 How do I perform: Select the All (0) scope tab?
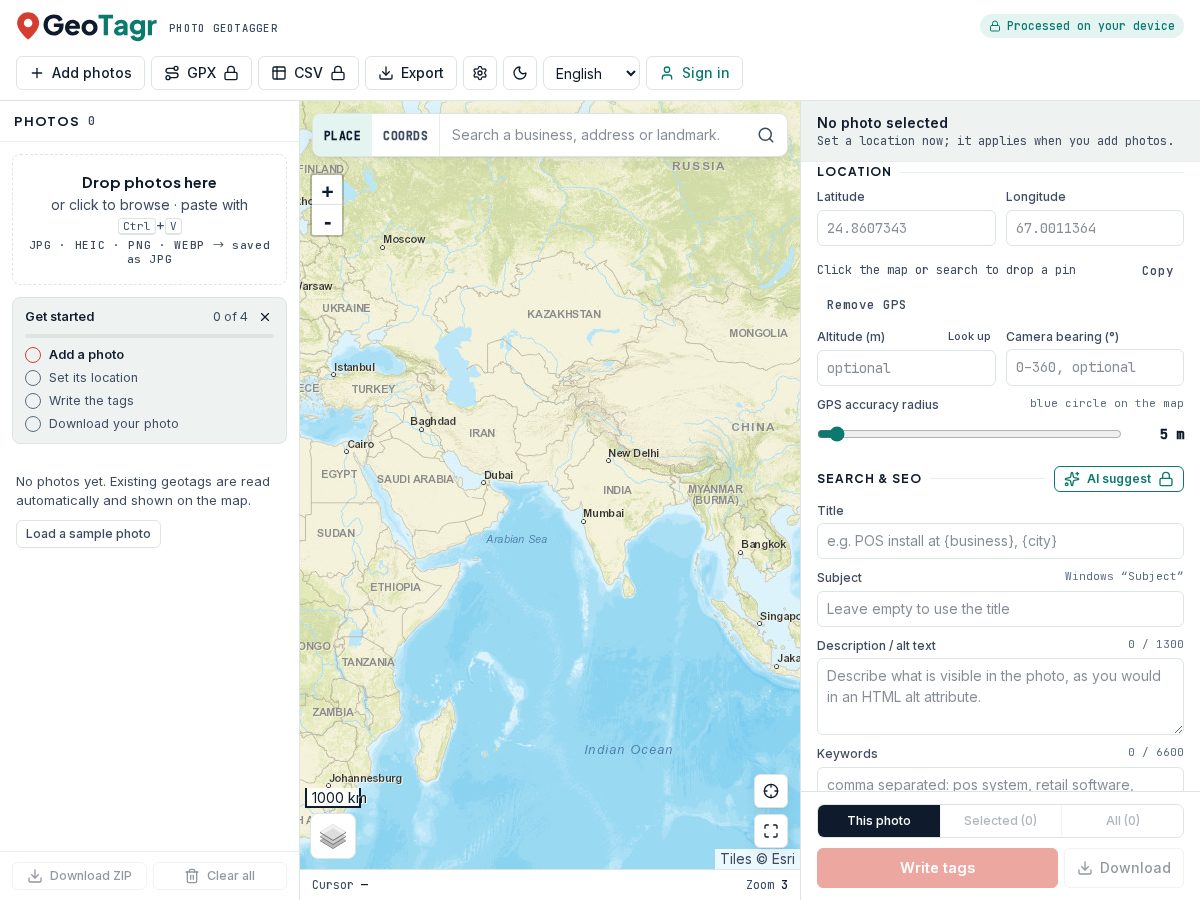pyautogui.click(x=1122, y=821)
